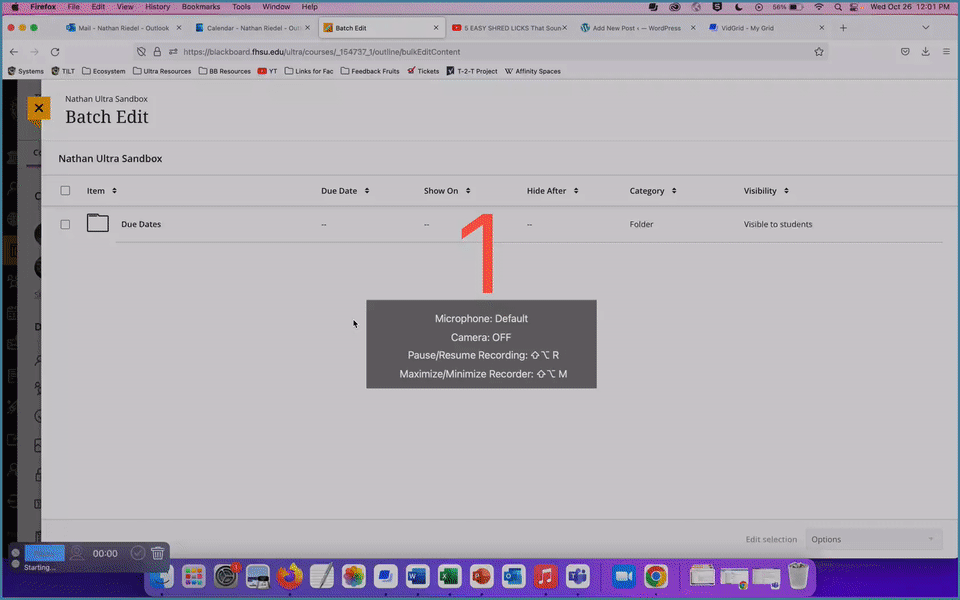Launch Microsoft Word from the Dock
Screen dimensions: 960x600
pyautogui.click(x=417, y=576)
